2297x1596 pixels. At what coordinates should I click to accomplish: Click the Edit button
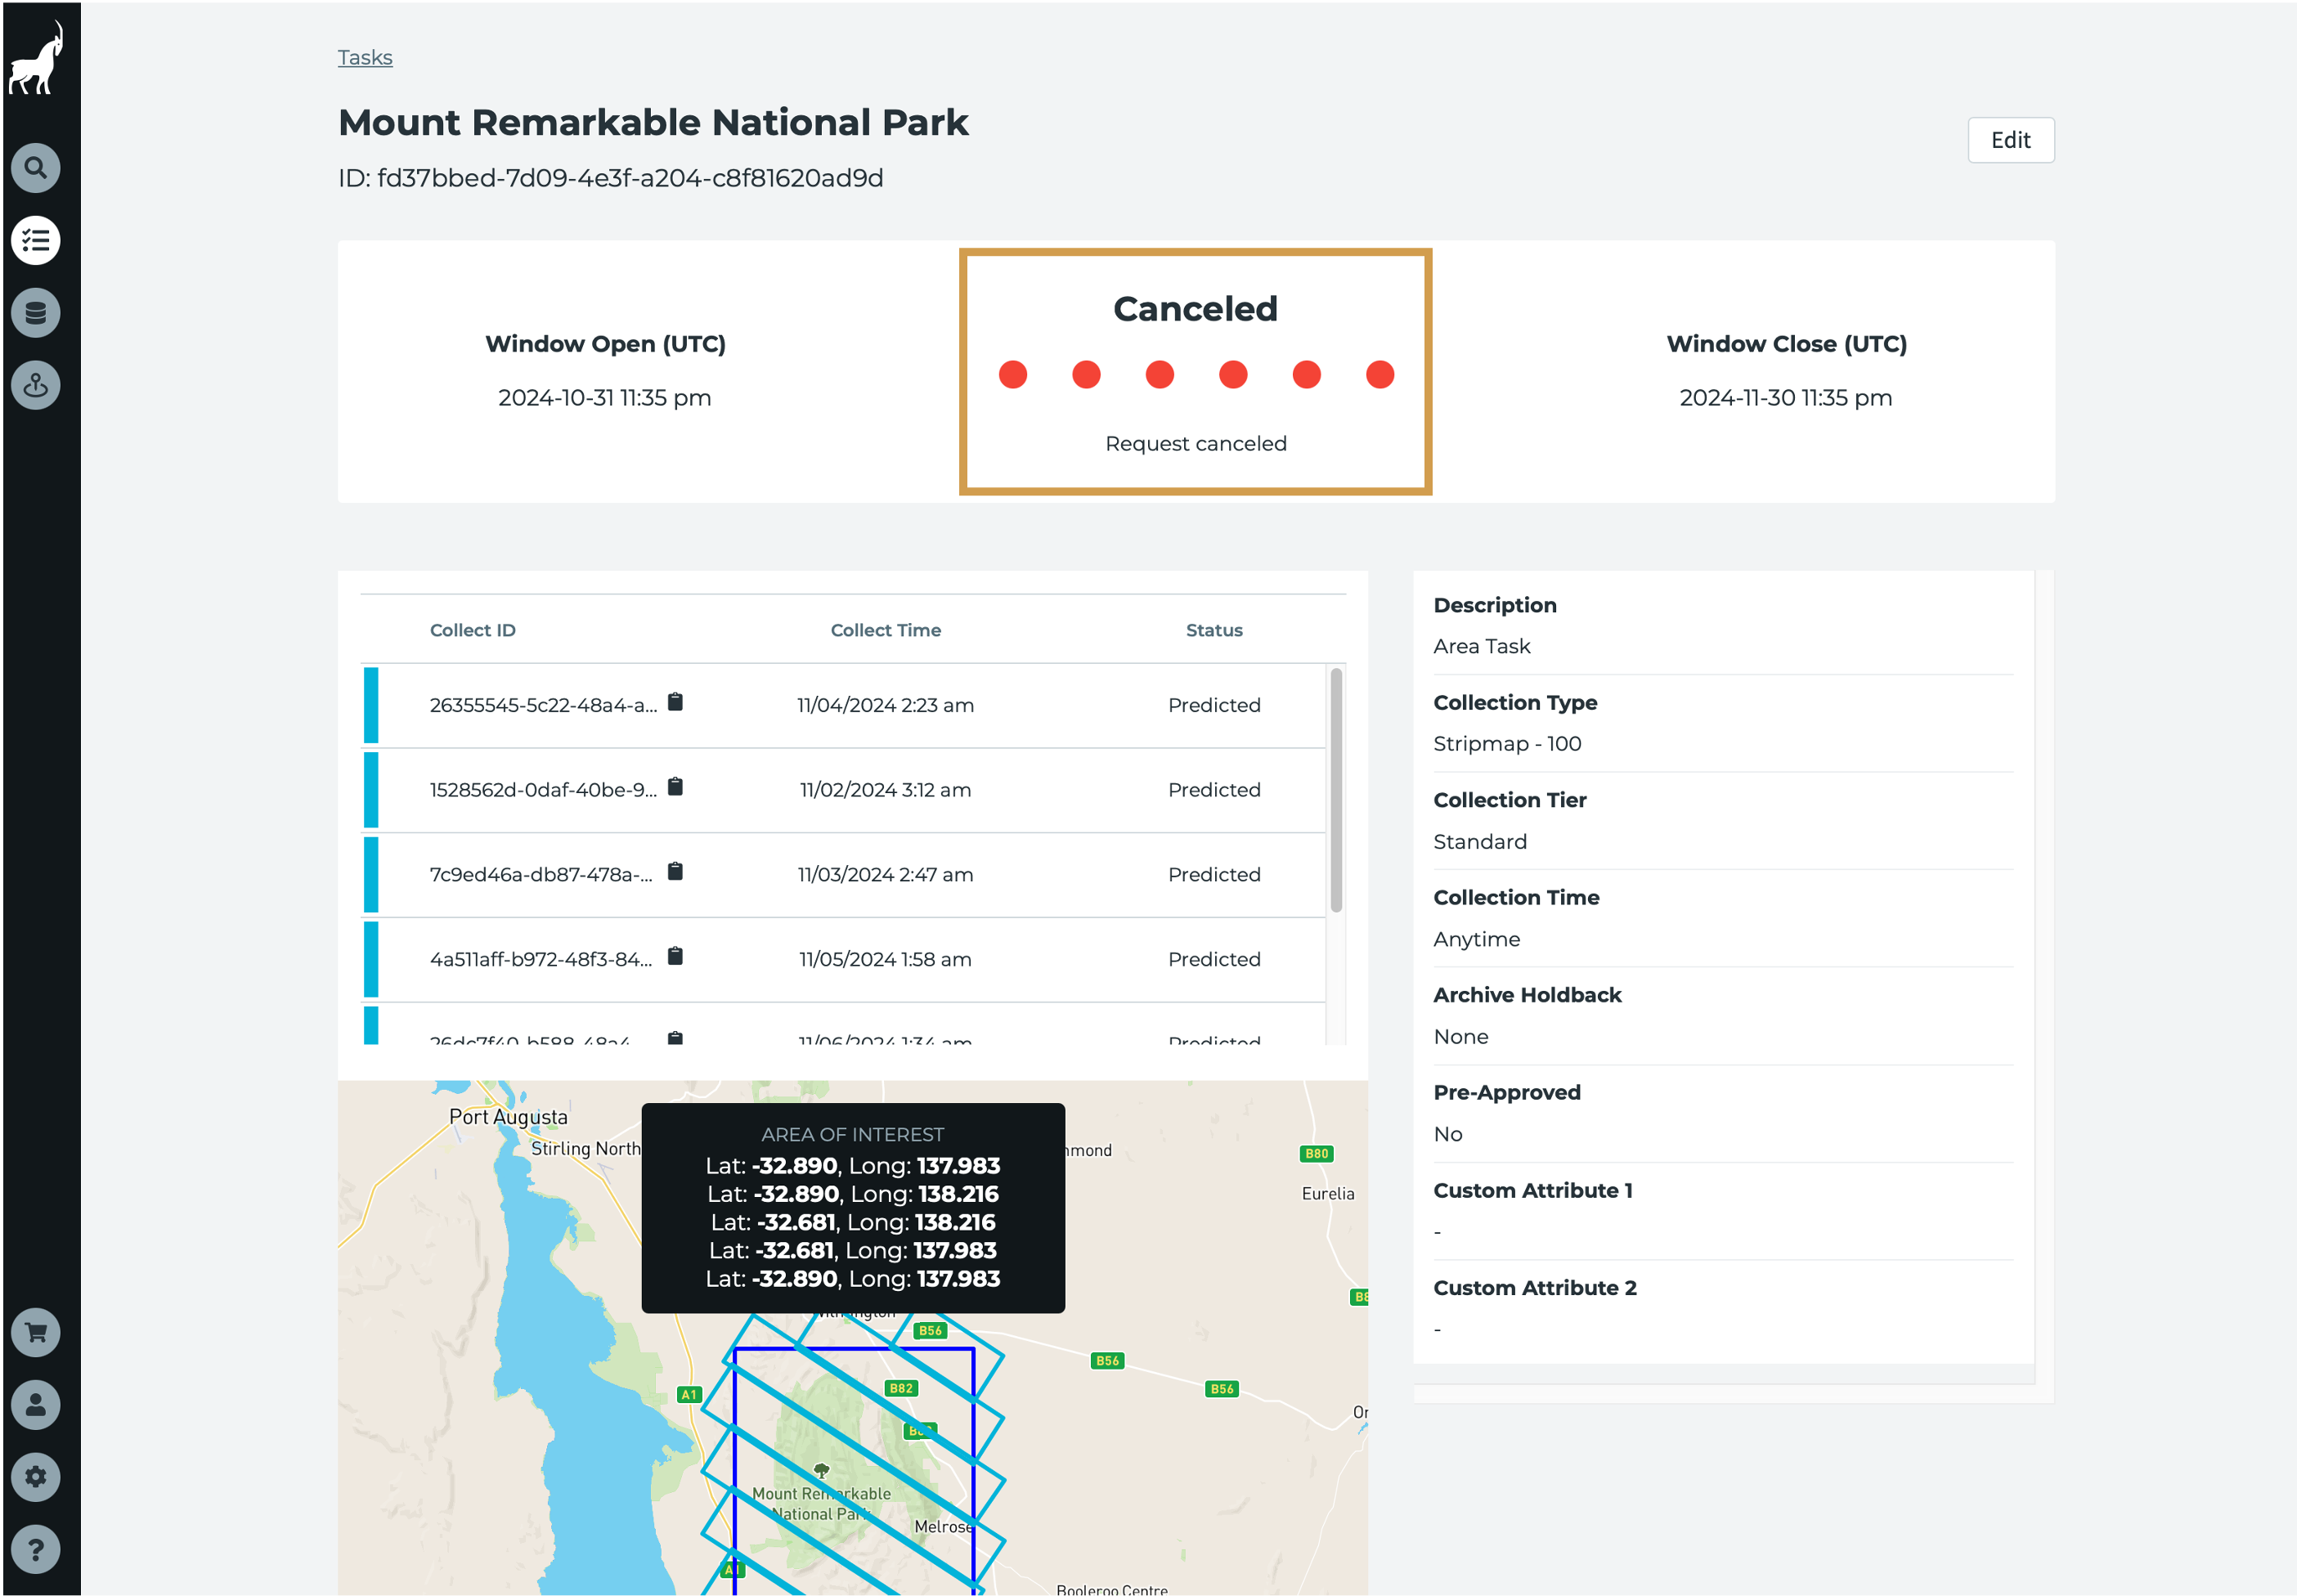(x=2010, y=140)
